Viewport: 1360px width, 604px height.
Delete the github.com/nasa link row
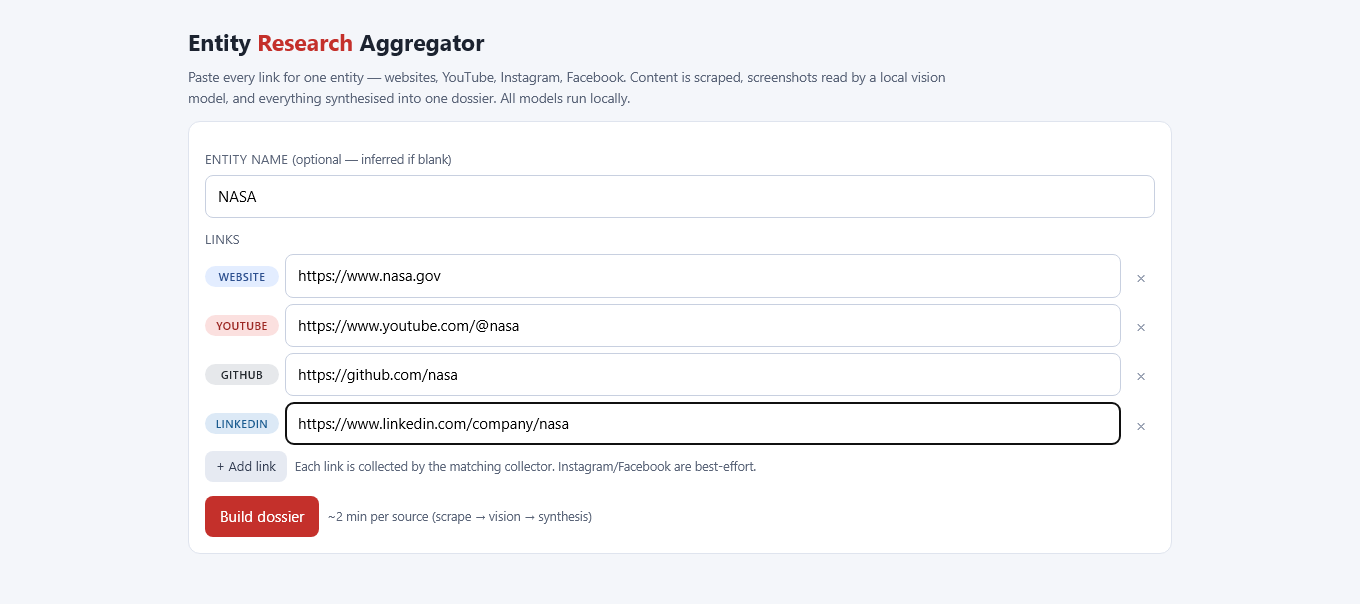coord(1141,376)
